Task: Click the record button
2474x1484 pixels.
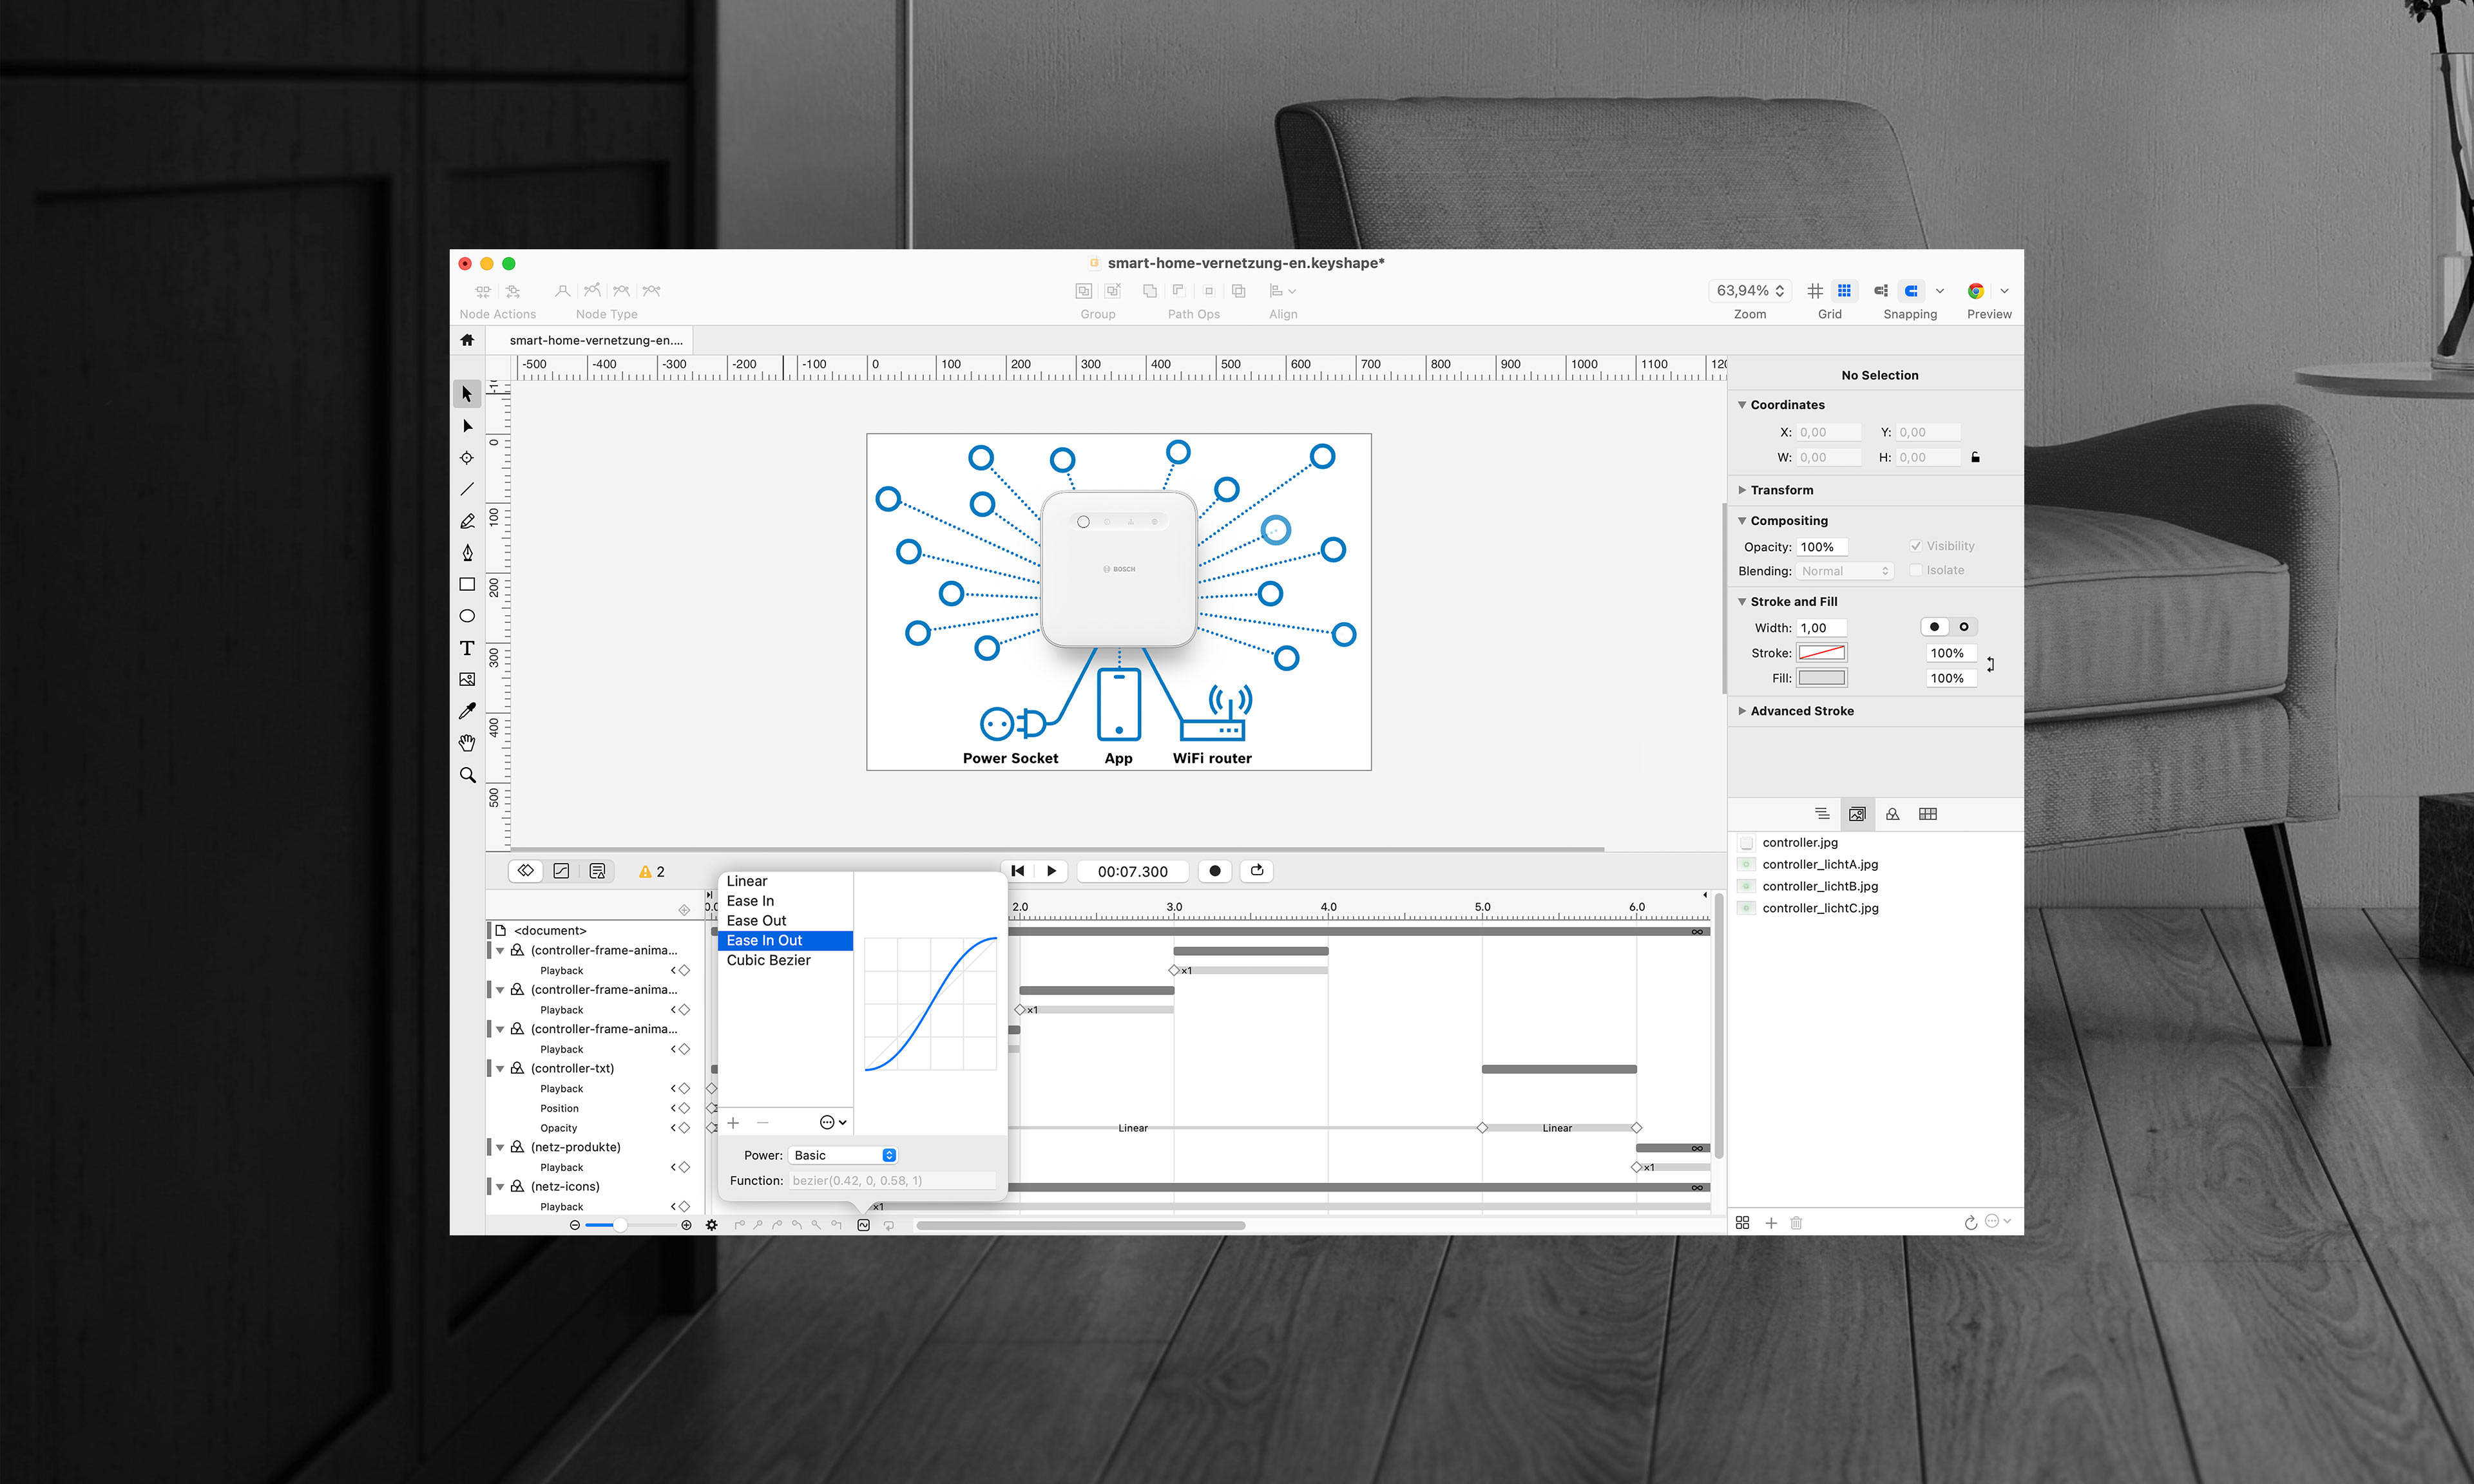Action: 1215,871
